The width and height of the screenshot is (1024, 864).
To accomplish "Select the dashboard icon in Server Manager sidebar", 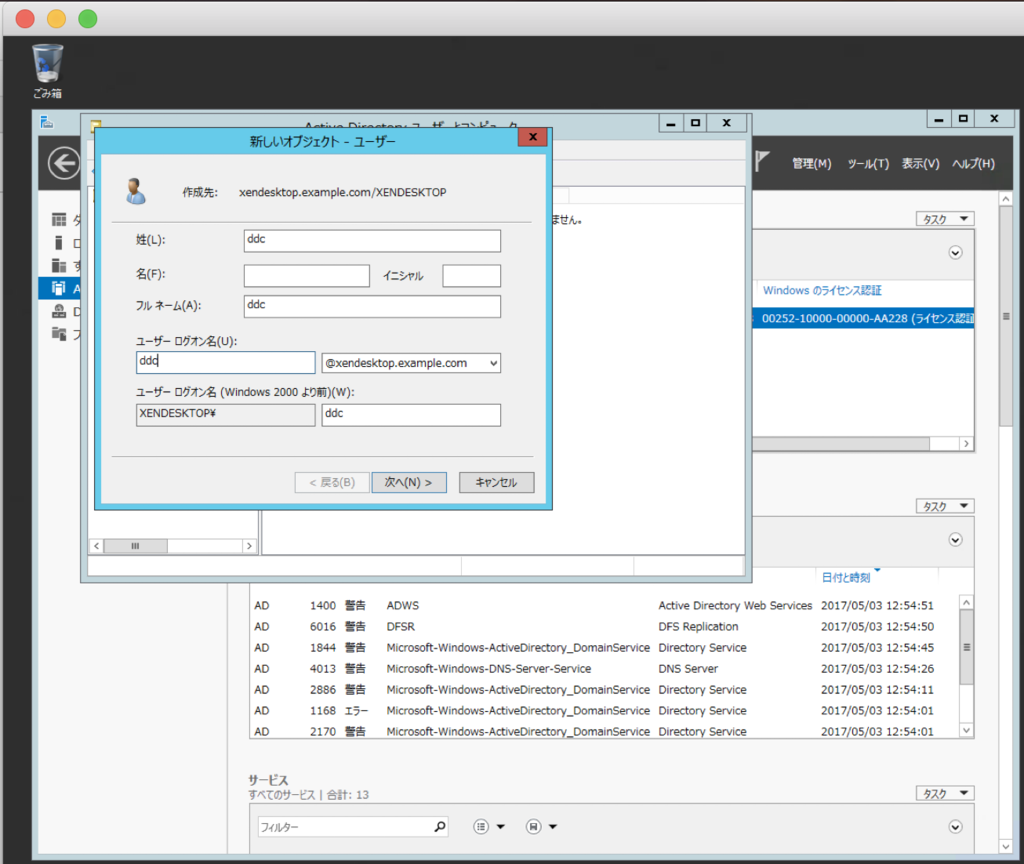I will (x=59, y=219).
